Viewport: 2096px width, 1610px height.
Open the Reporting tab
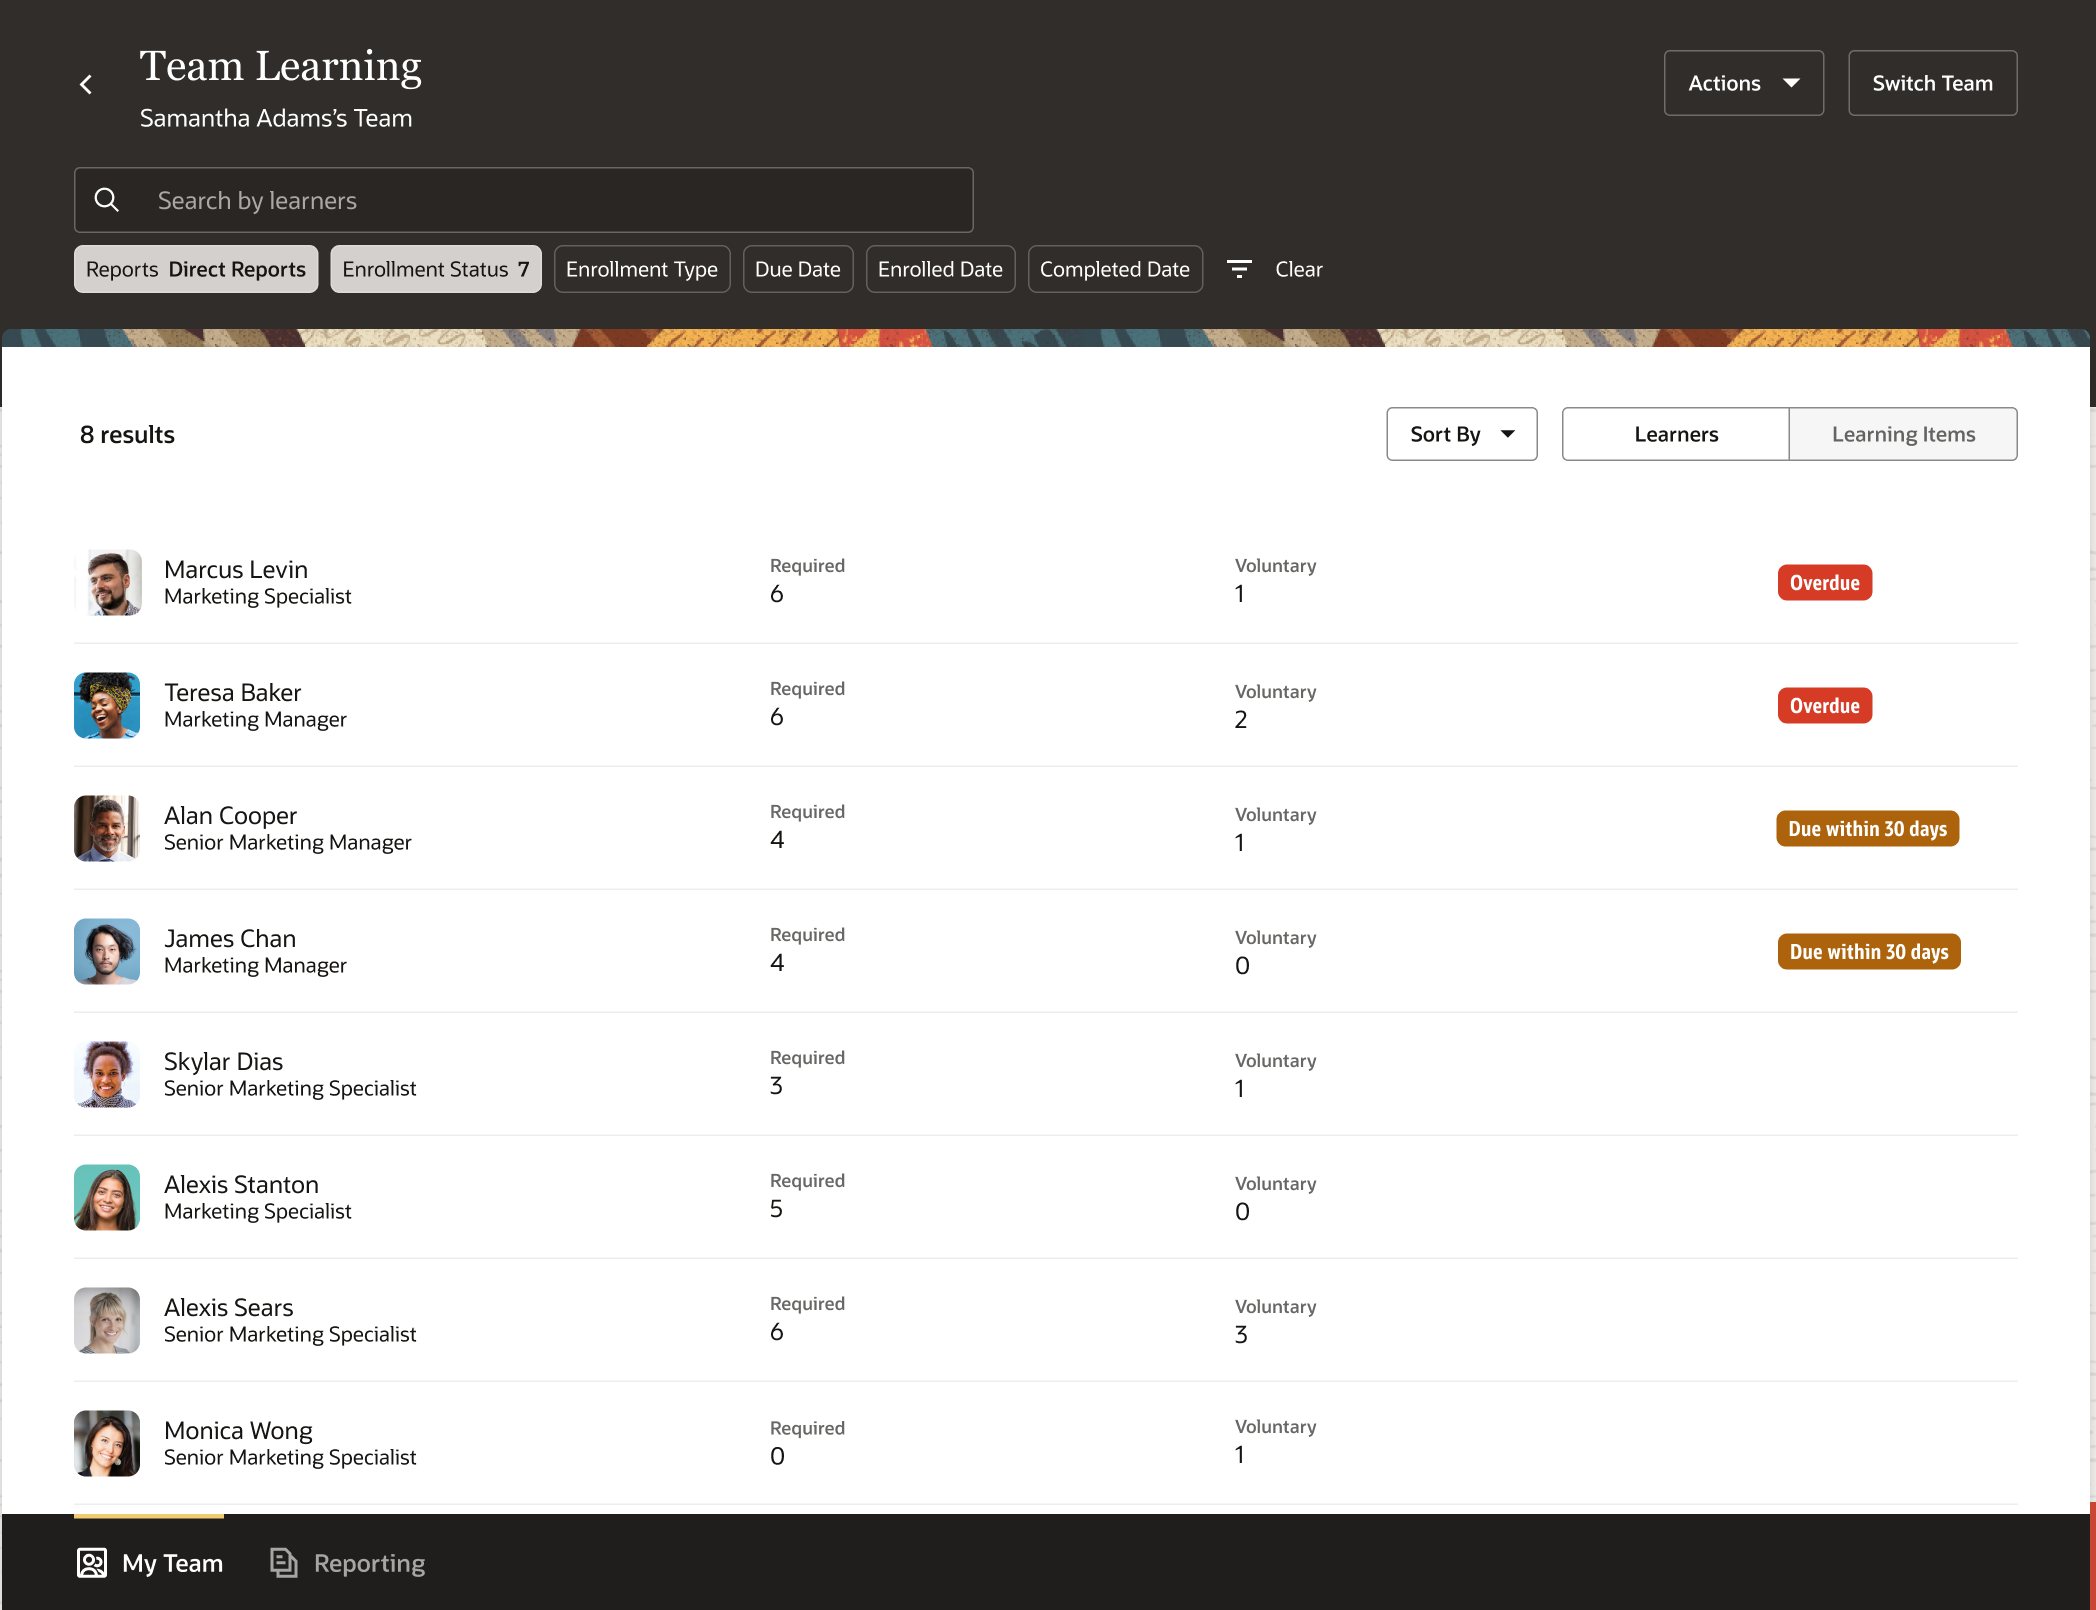click(x=368, y=1563)
